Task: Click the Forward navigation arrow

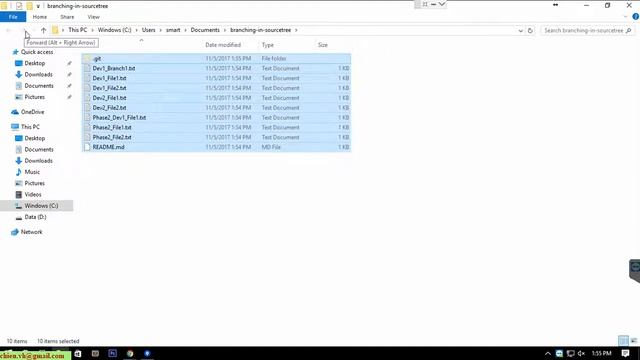Action: tap(24, 30)
